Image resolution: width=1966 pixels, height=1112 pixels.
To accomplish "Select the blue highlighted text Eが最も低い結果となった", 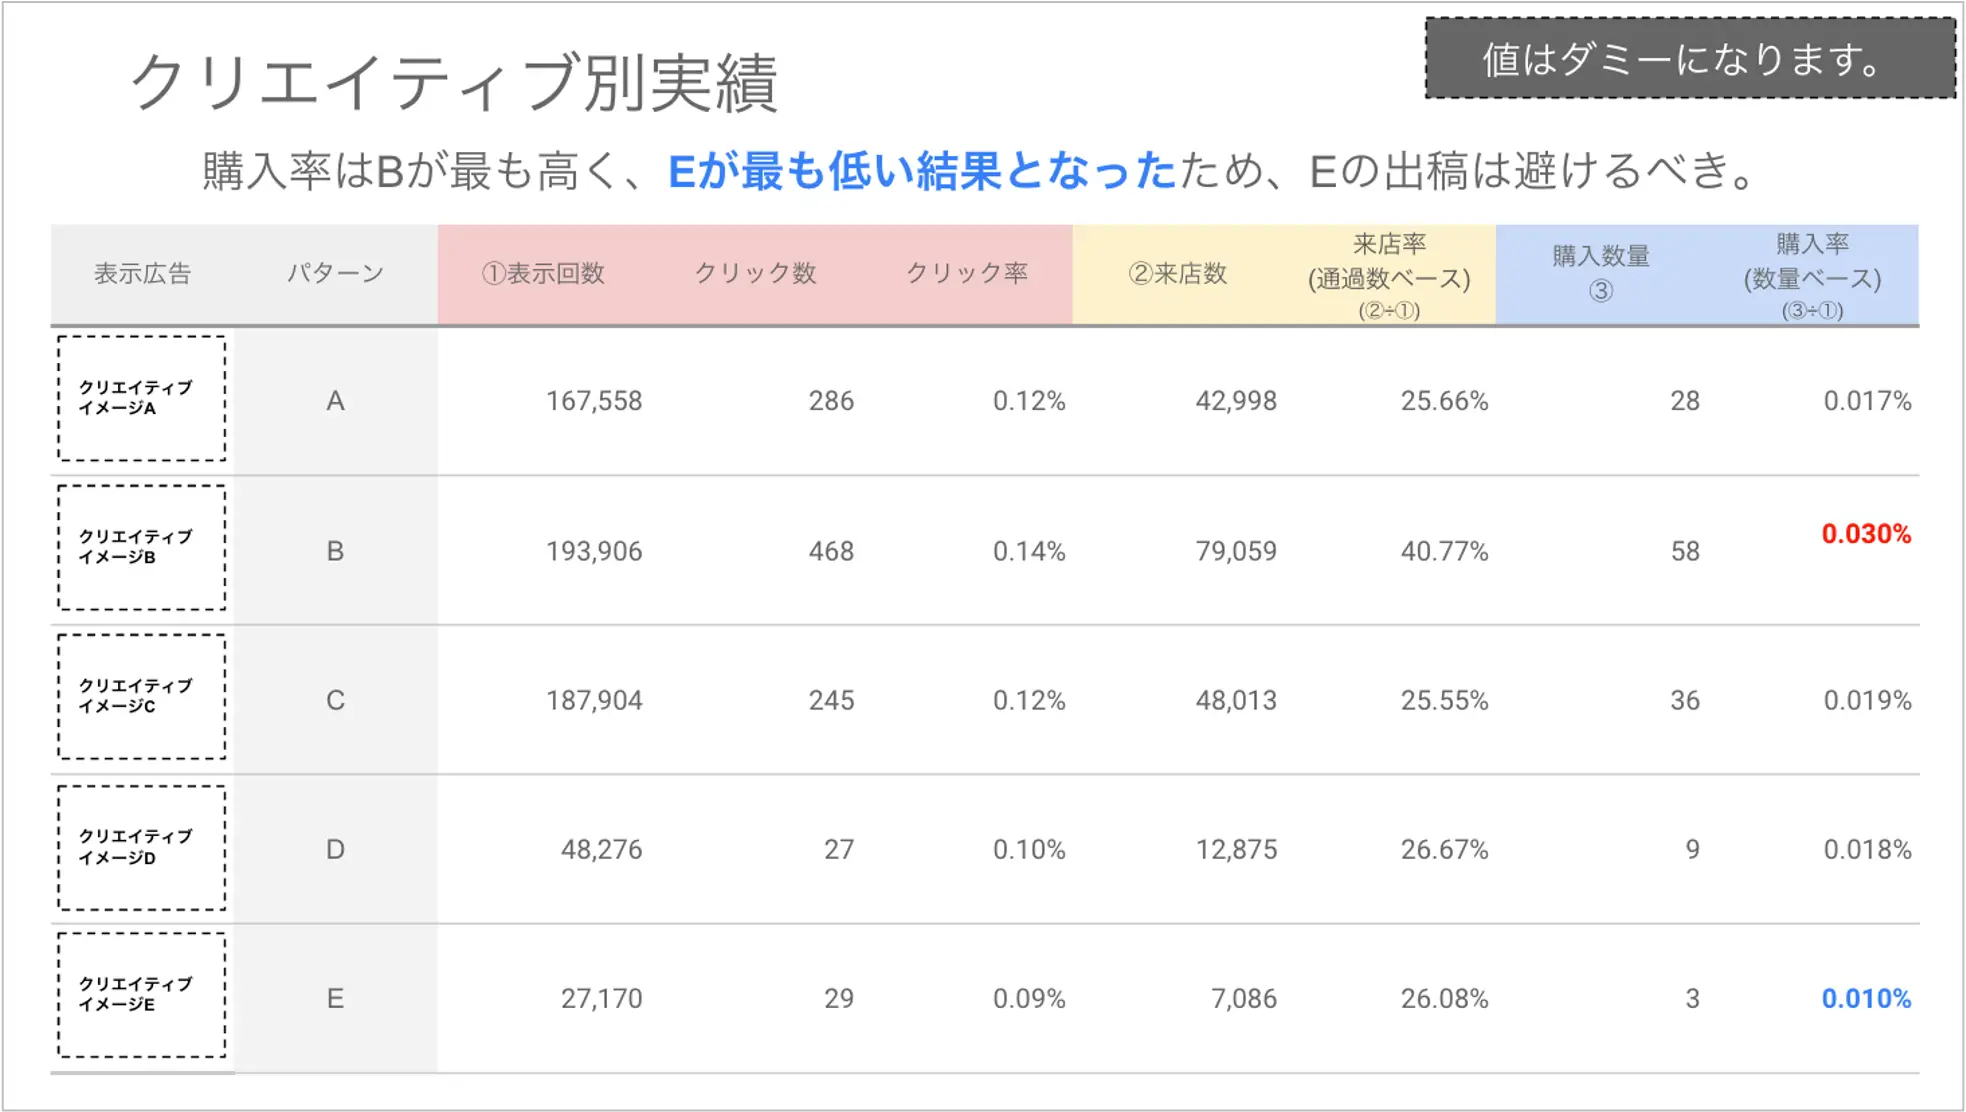I will point(921,171).
